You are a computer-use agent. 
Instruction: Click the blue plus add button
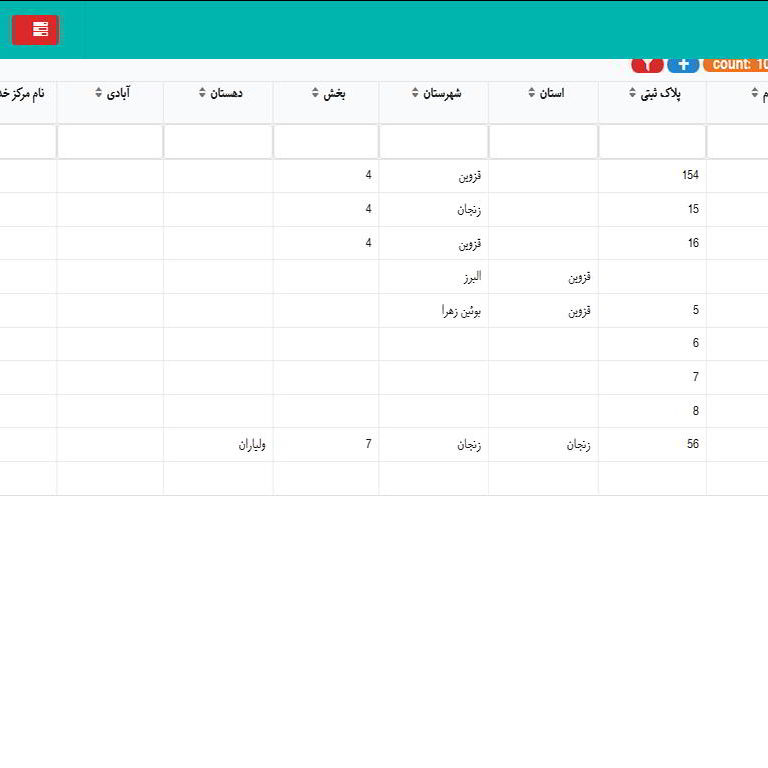[x=683, y=65]
